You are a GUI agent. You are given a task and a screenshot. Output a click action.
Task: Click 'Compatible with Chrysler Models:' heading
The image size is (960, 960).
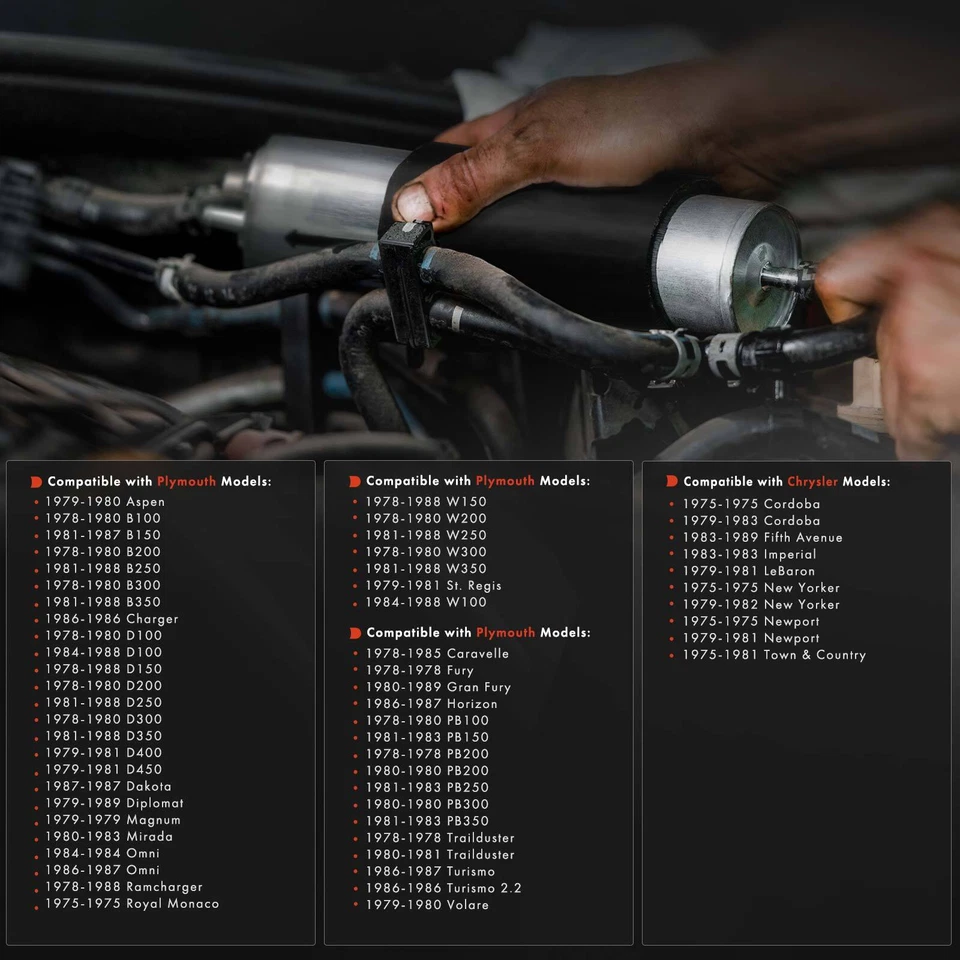click(787, 481)
